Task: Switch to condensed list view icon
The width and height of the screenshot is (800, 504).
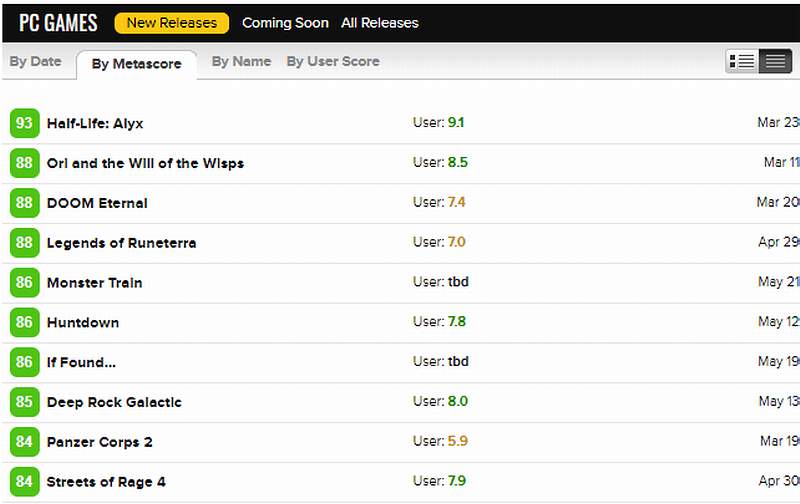Action: click(774, 61)
